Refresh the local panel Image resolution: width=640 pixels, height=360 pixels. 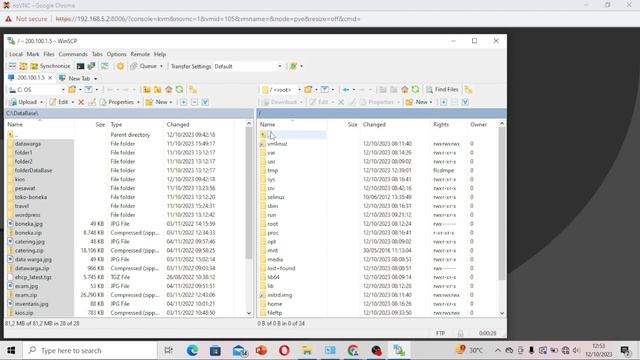tap(180, 90)
